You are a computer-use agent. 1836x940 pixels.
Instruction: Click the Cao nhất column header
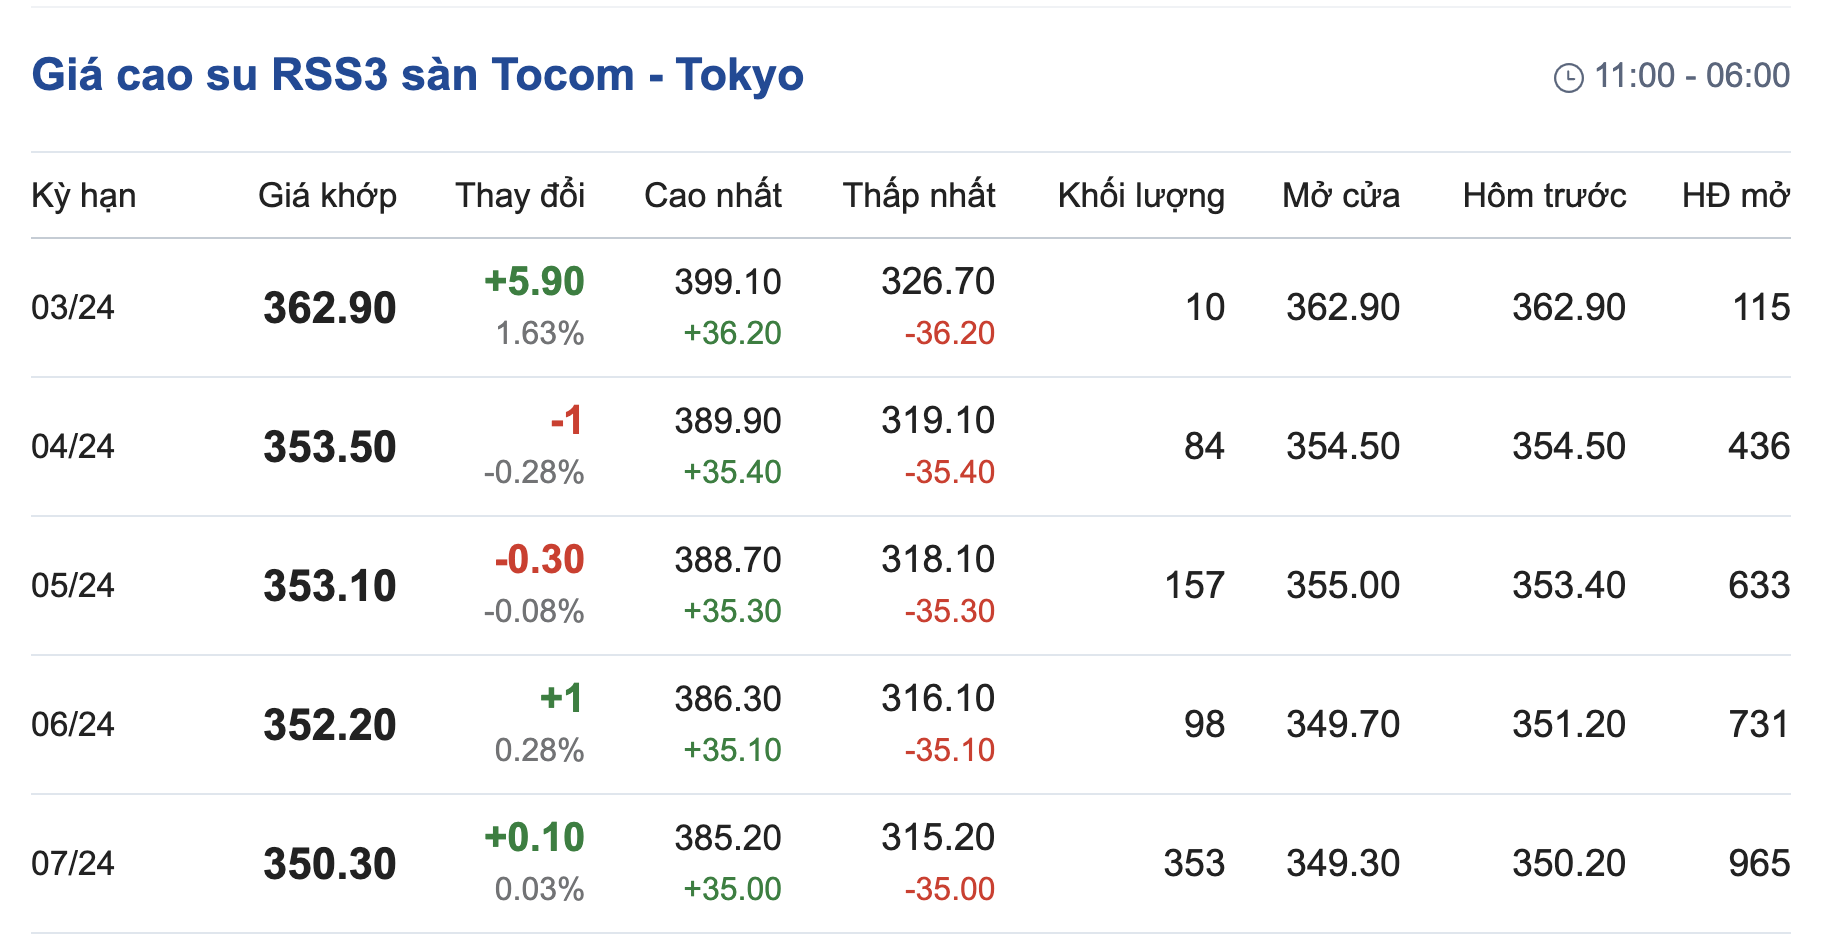(x=712, y=195)
